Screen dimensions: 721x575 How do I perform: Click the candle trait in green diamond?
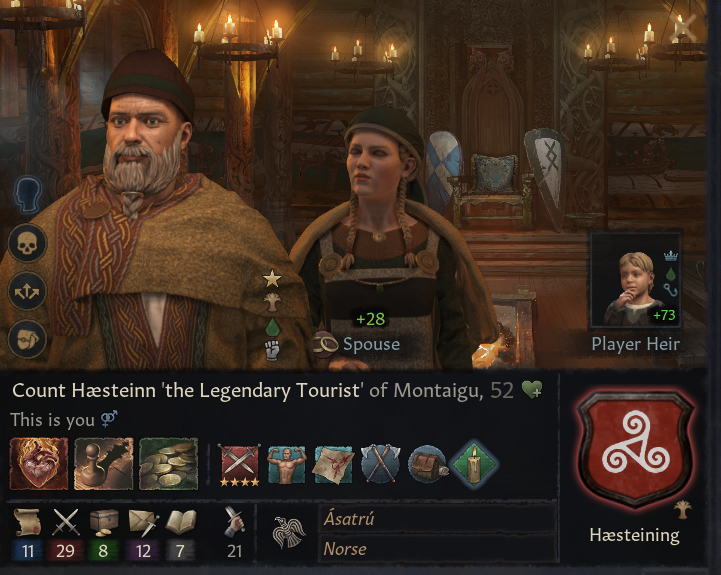pos(474,463)
